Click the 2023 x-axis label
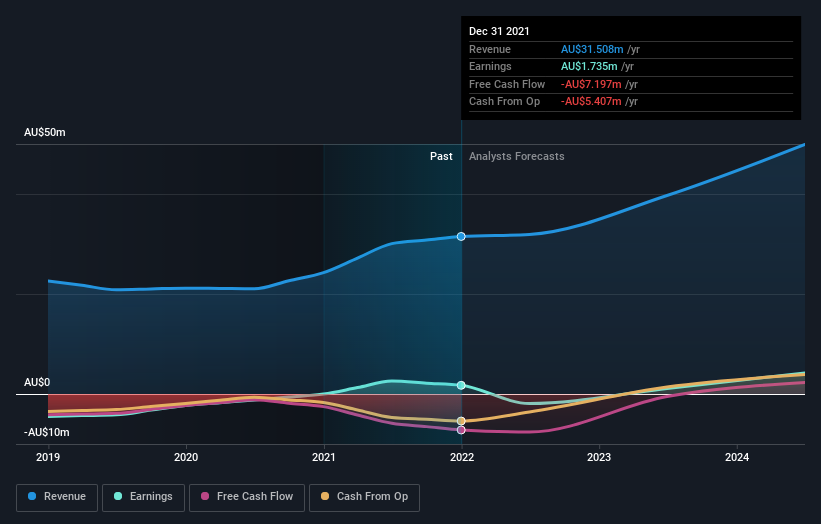The height and width of the screenshot is (524, 821). [599, 458]
